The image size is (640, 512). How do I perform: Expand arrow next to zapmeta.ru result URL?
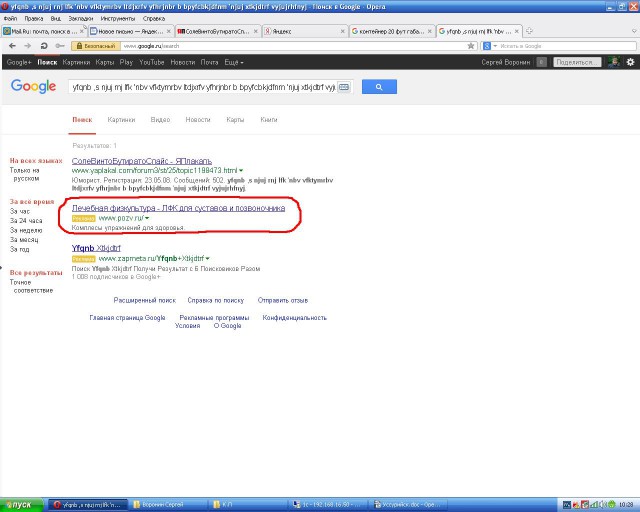tap(207, 258)
